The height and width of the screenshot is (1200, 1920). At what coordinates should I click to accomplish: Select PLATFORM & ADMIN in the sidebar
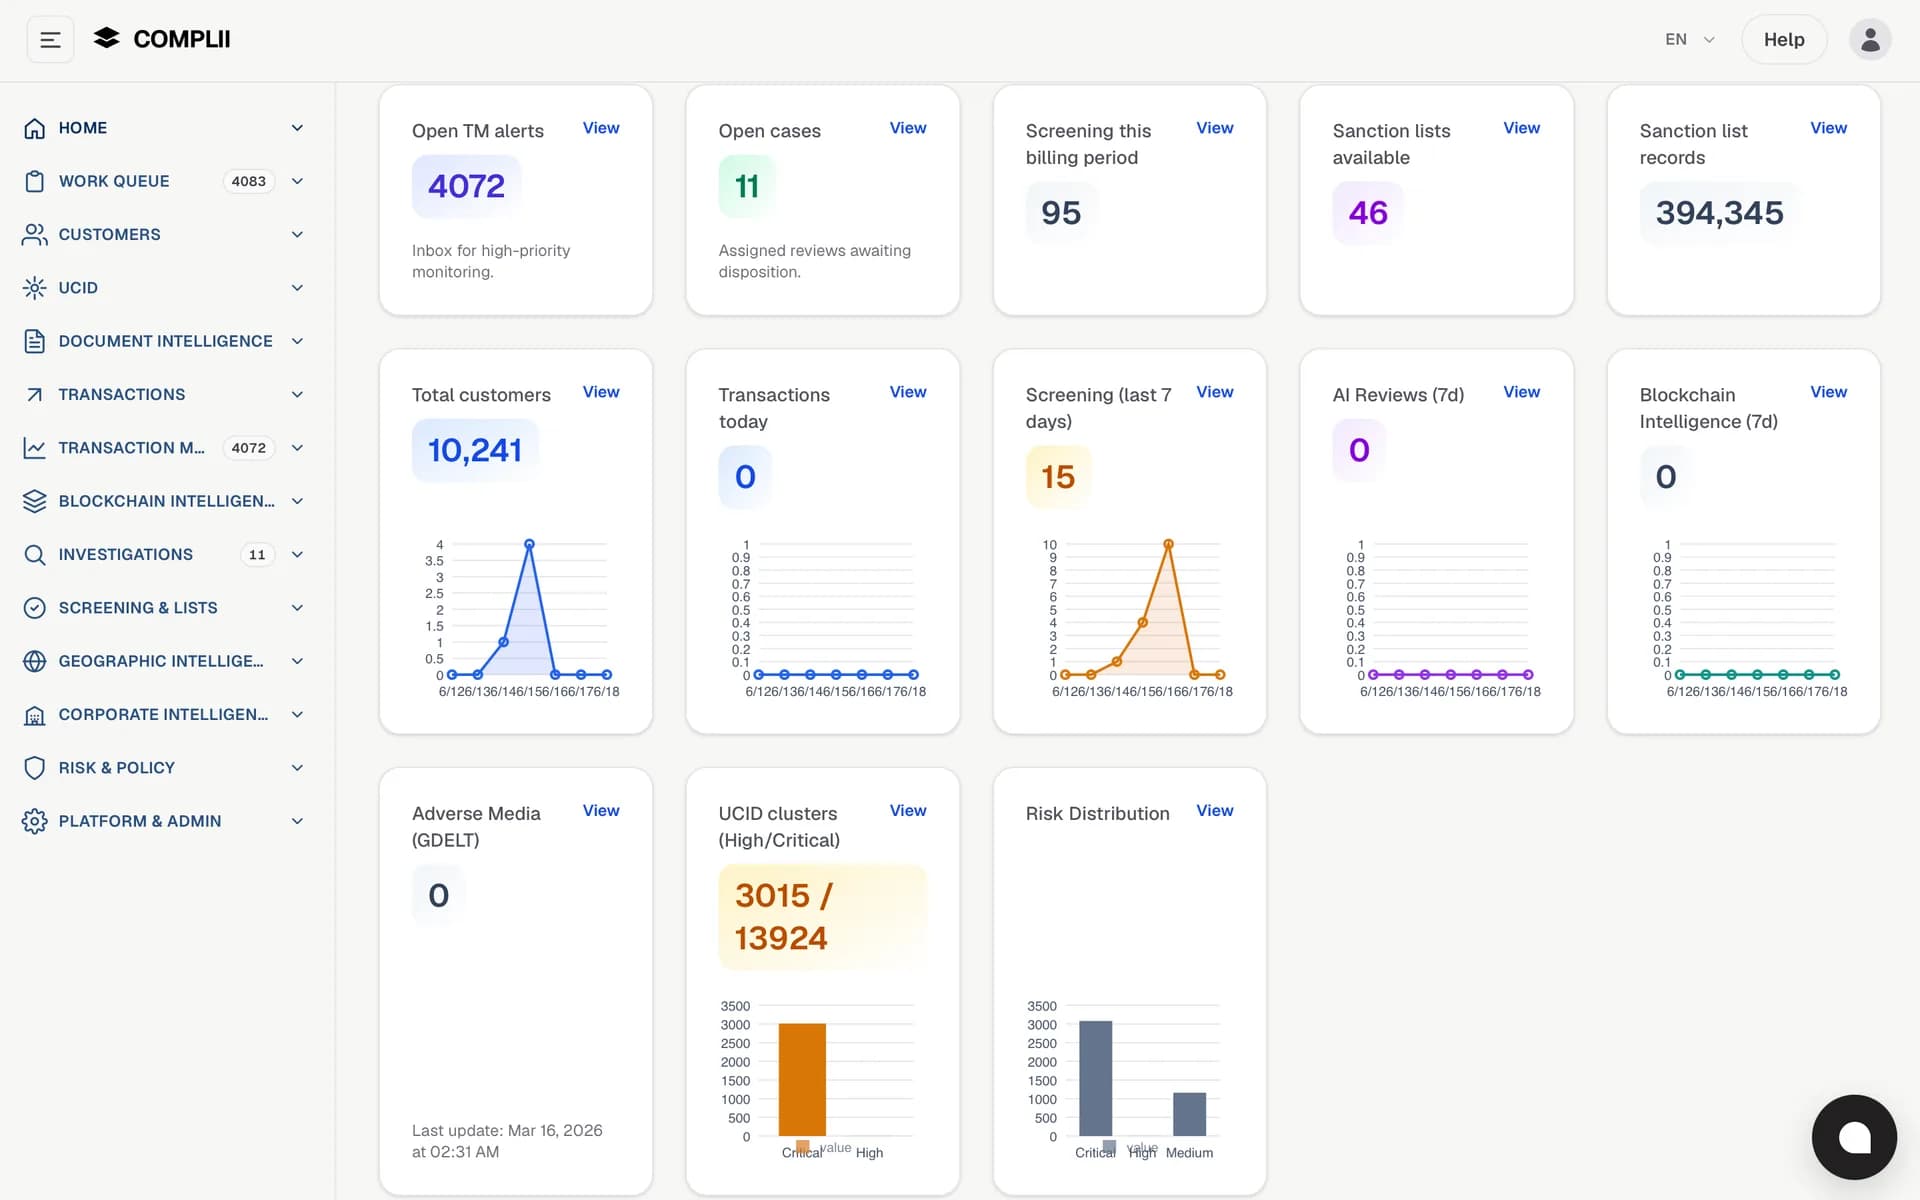pyautogui.click(x=165, y=821)
